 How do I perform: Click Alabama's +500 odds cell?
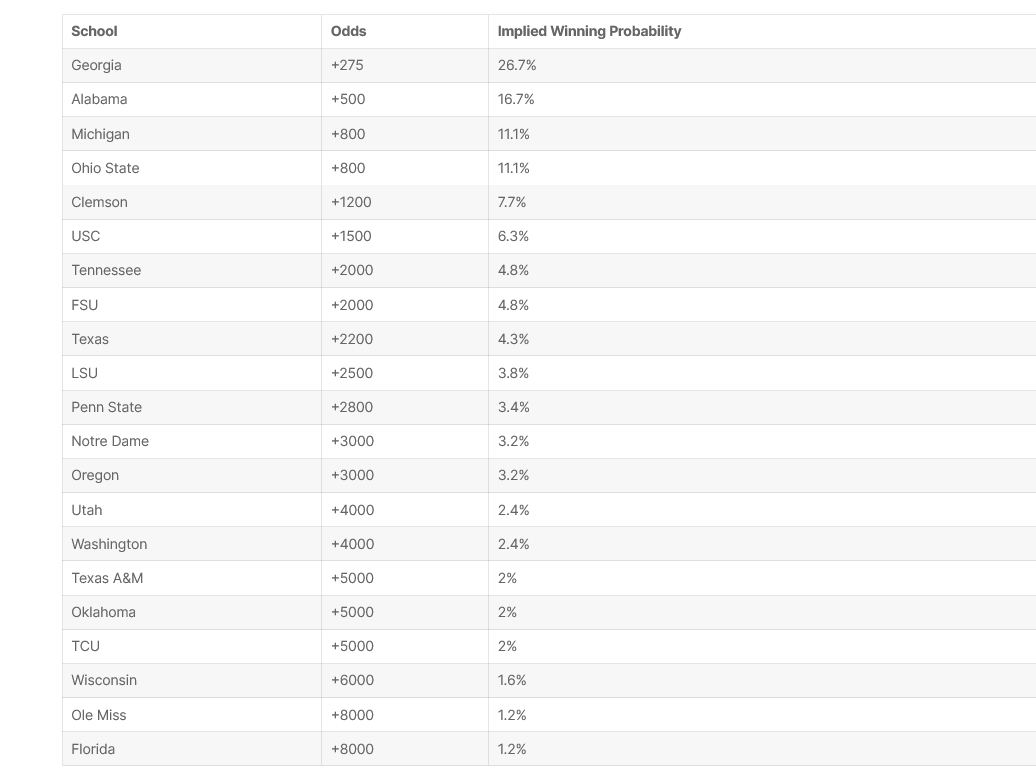(348, 99)
